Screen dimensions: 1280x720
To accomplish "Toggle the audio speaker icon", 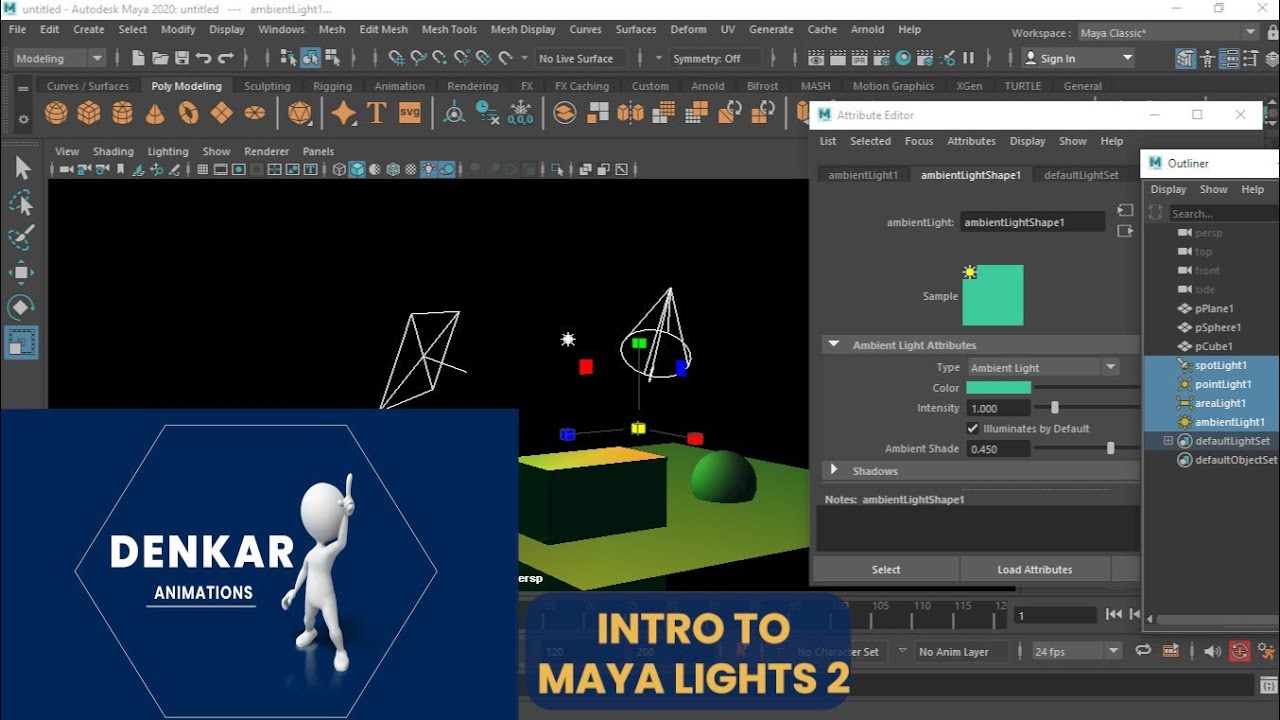I will click(x=1212, y=651).
